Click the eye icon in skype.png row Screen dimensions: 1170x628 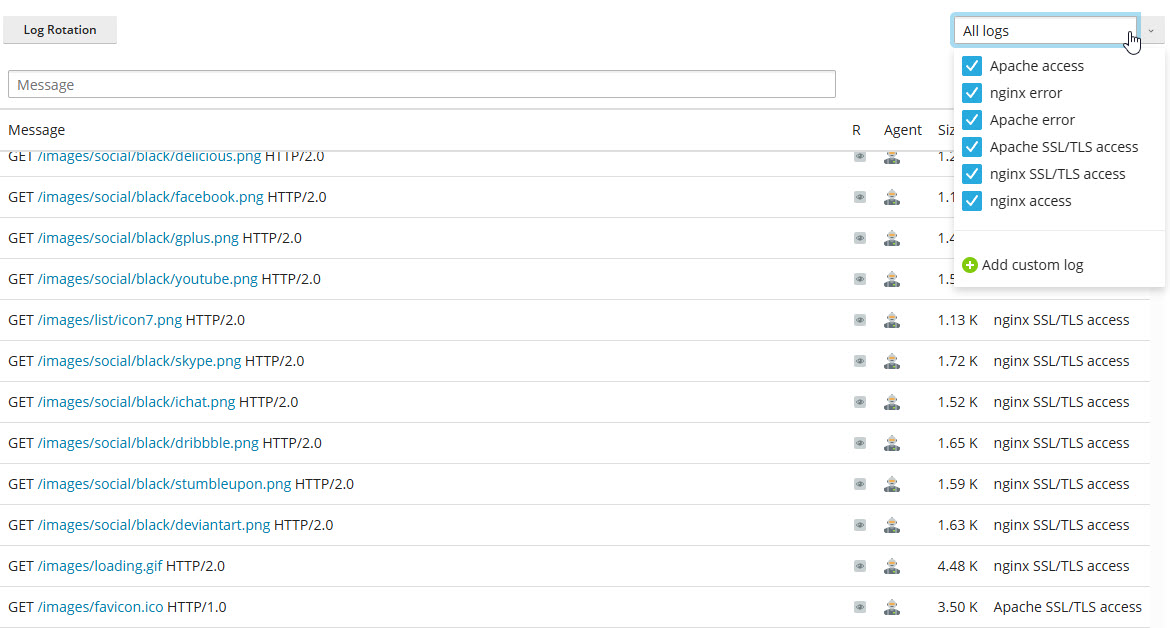coord(860,361)
